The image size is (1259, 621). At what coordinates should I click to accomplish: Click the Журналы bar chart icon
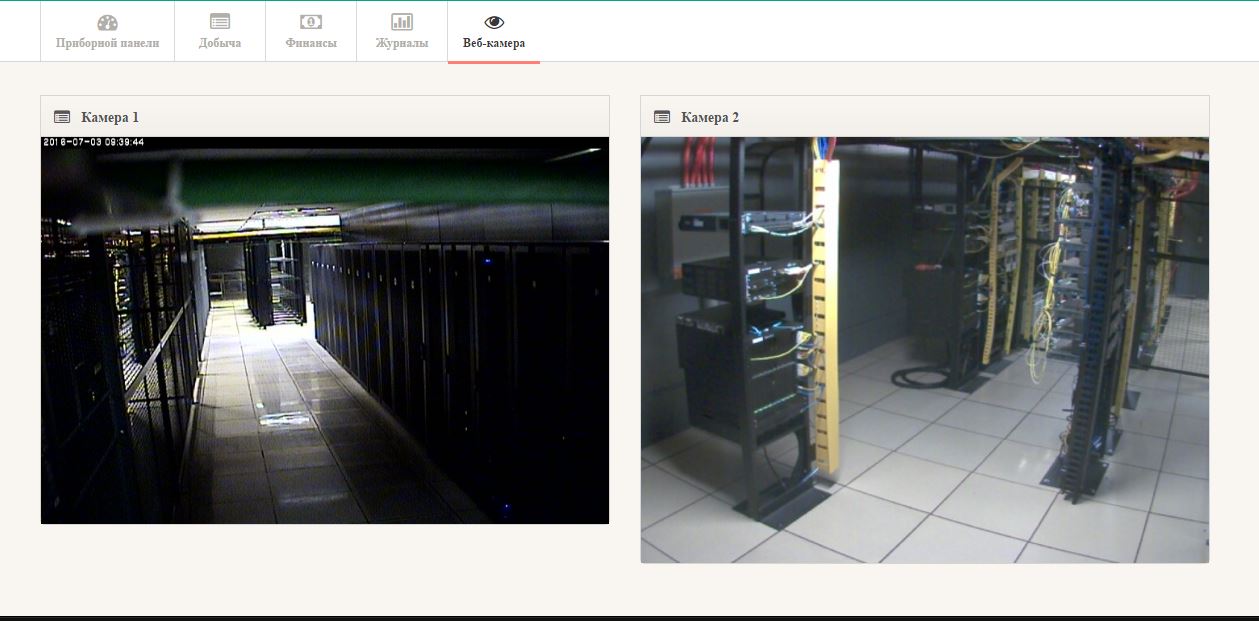click(x=402, y=22)
